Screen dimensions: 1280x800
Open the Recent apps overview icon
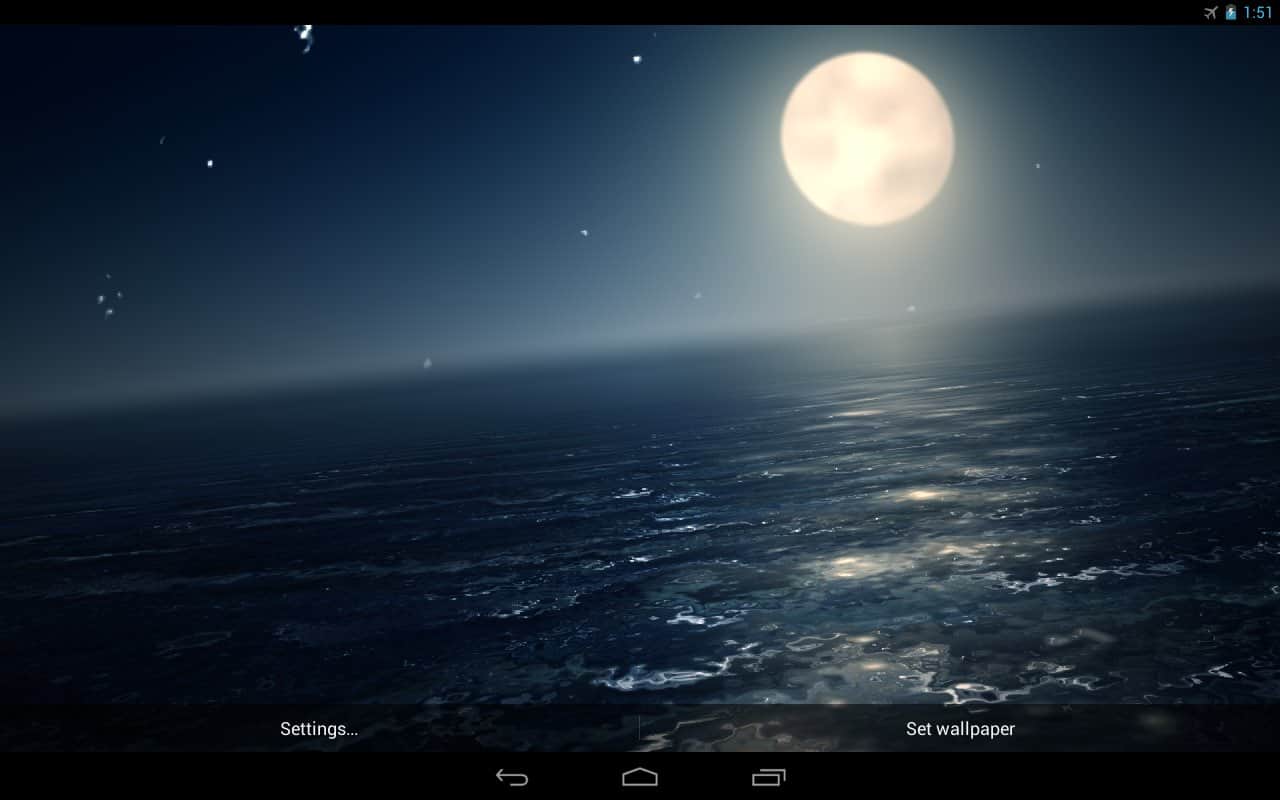tap(768, 777)
